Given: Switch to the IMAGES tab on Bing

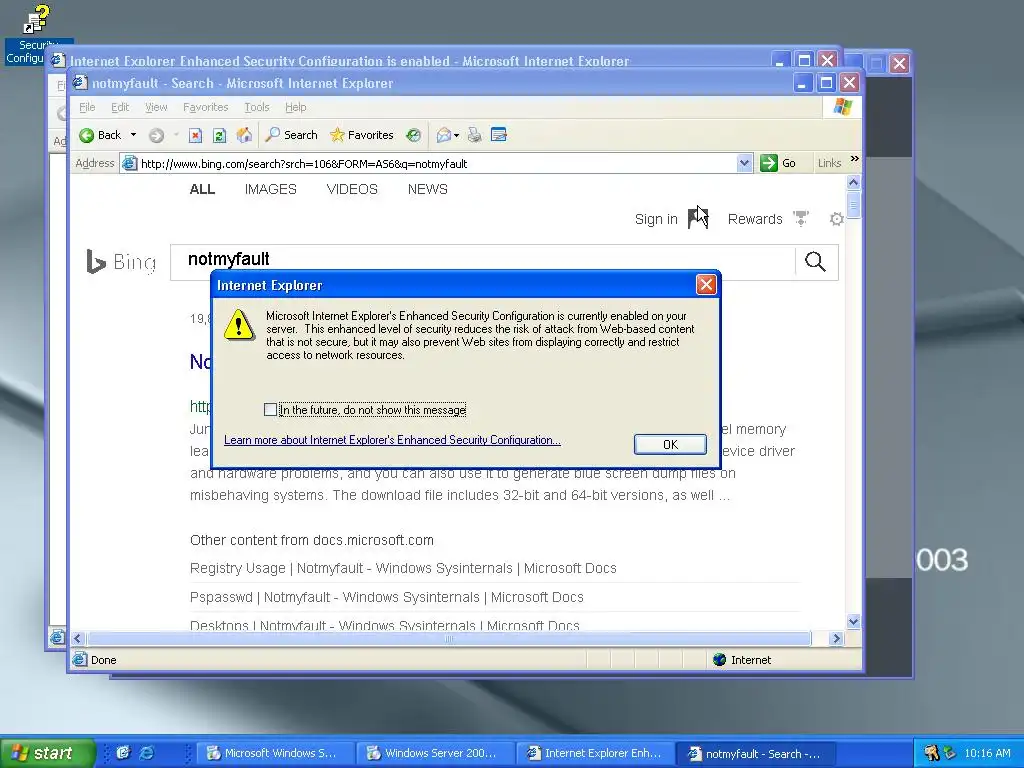Looking at the screenshot, I should point(270,189).
